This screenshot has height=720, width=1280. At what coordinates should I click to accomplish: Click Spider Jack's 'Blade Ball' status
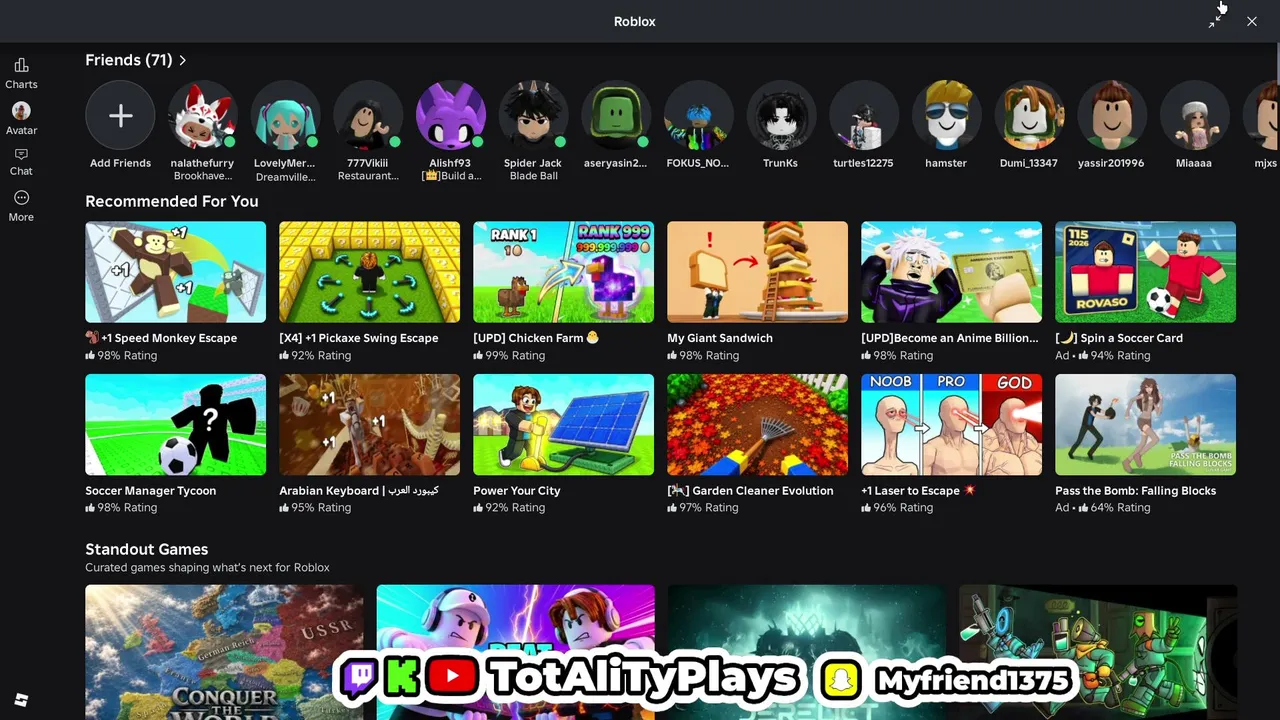click(x=533, y=176)
